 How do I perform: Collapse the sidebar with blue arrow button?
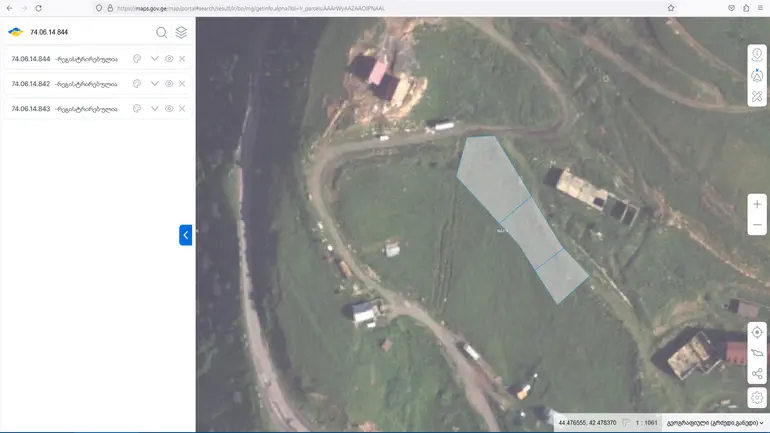(x=186, y=235)
